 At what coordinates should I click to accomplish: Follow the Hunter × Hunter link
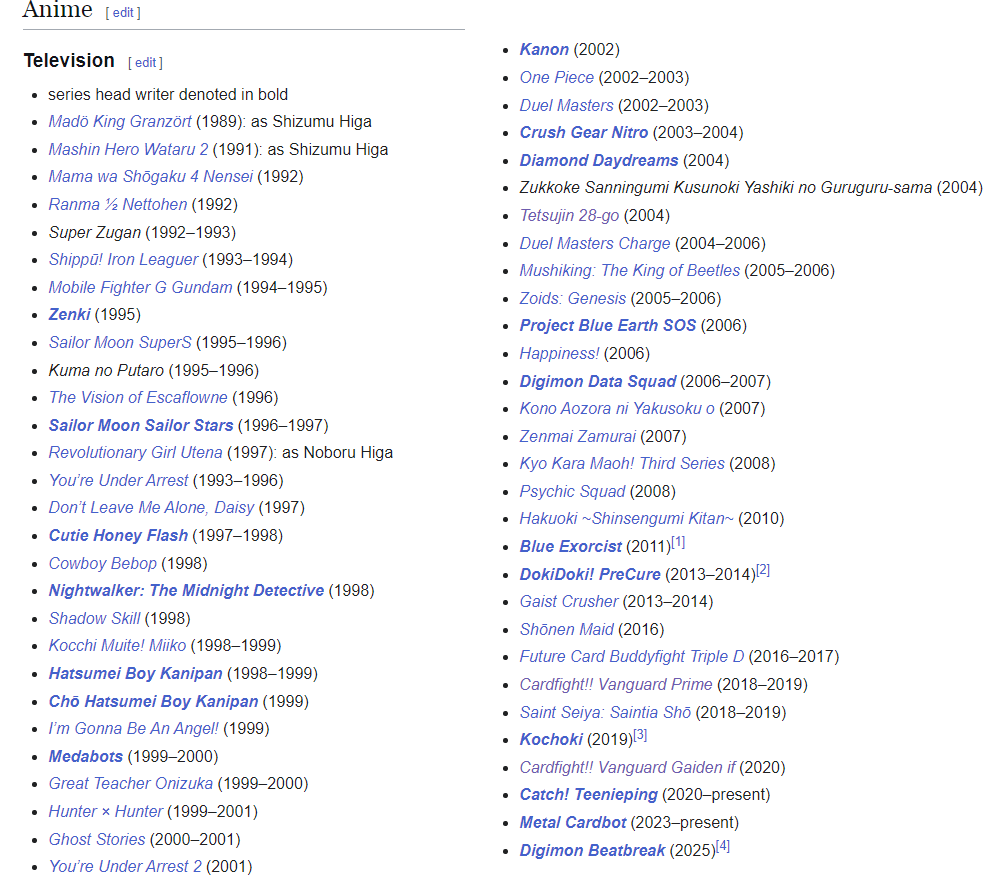coord(106,811)
